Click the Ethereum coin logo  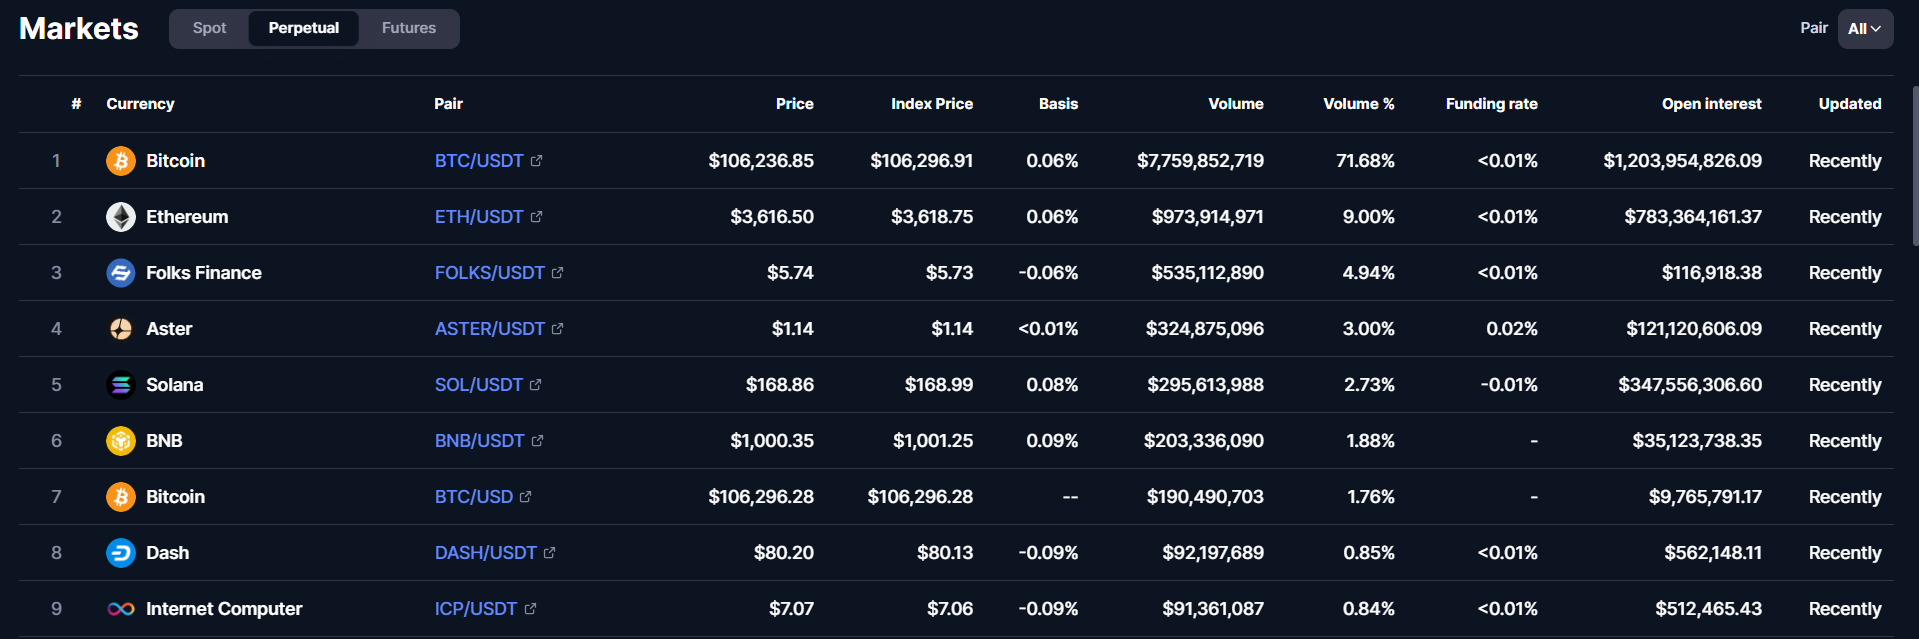pyautogui.click(x=121, y=217)
